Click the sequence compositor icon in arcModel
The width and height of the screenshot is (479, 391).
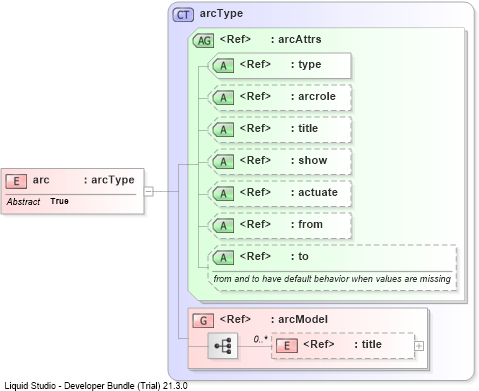point(223,346)
